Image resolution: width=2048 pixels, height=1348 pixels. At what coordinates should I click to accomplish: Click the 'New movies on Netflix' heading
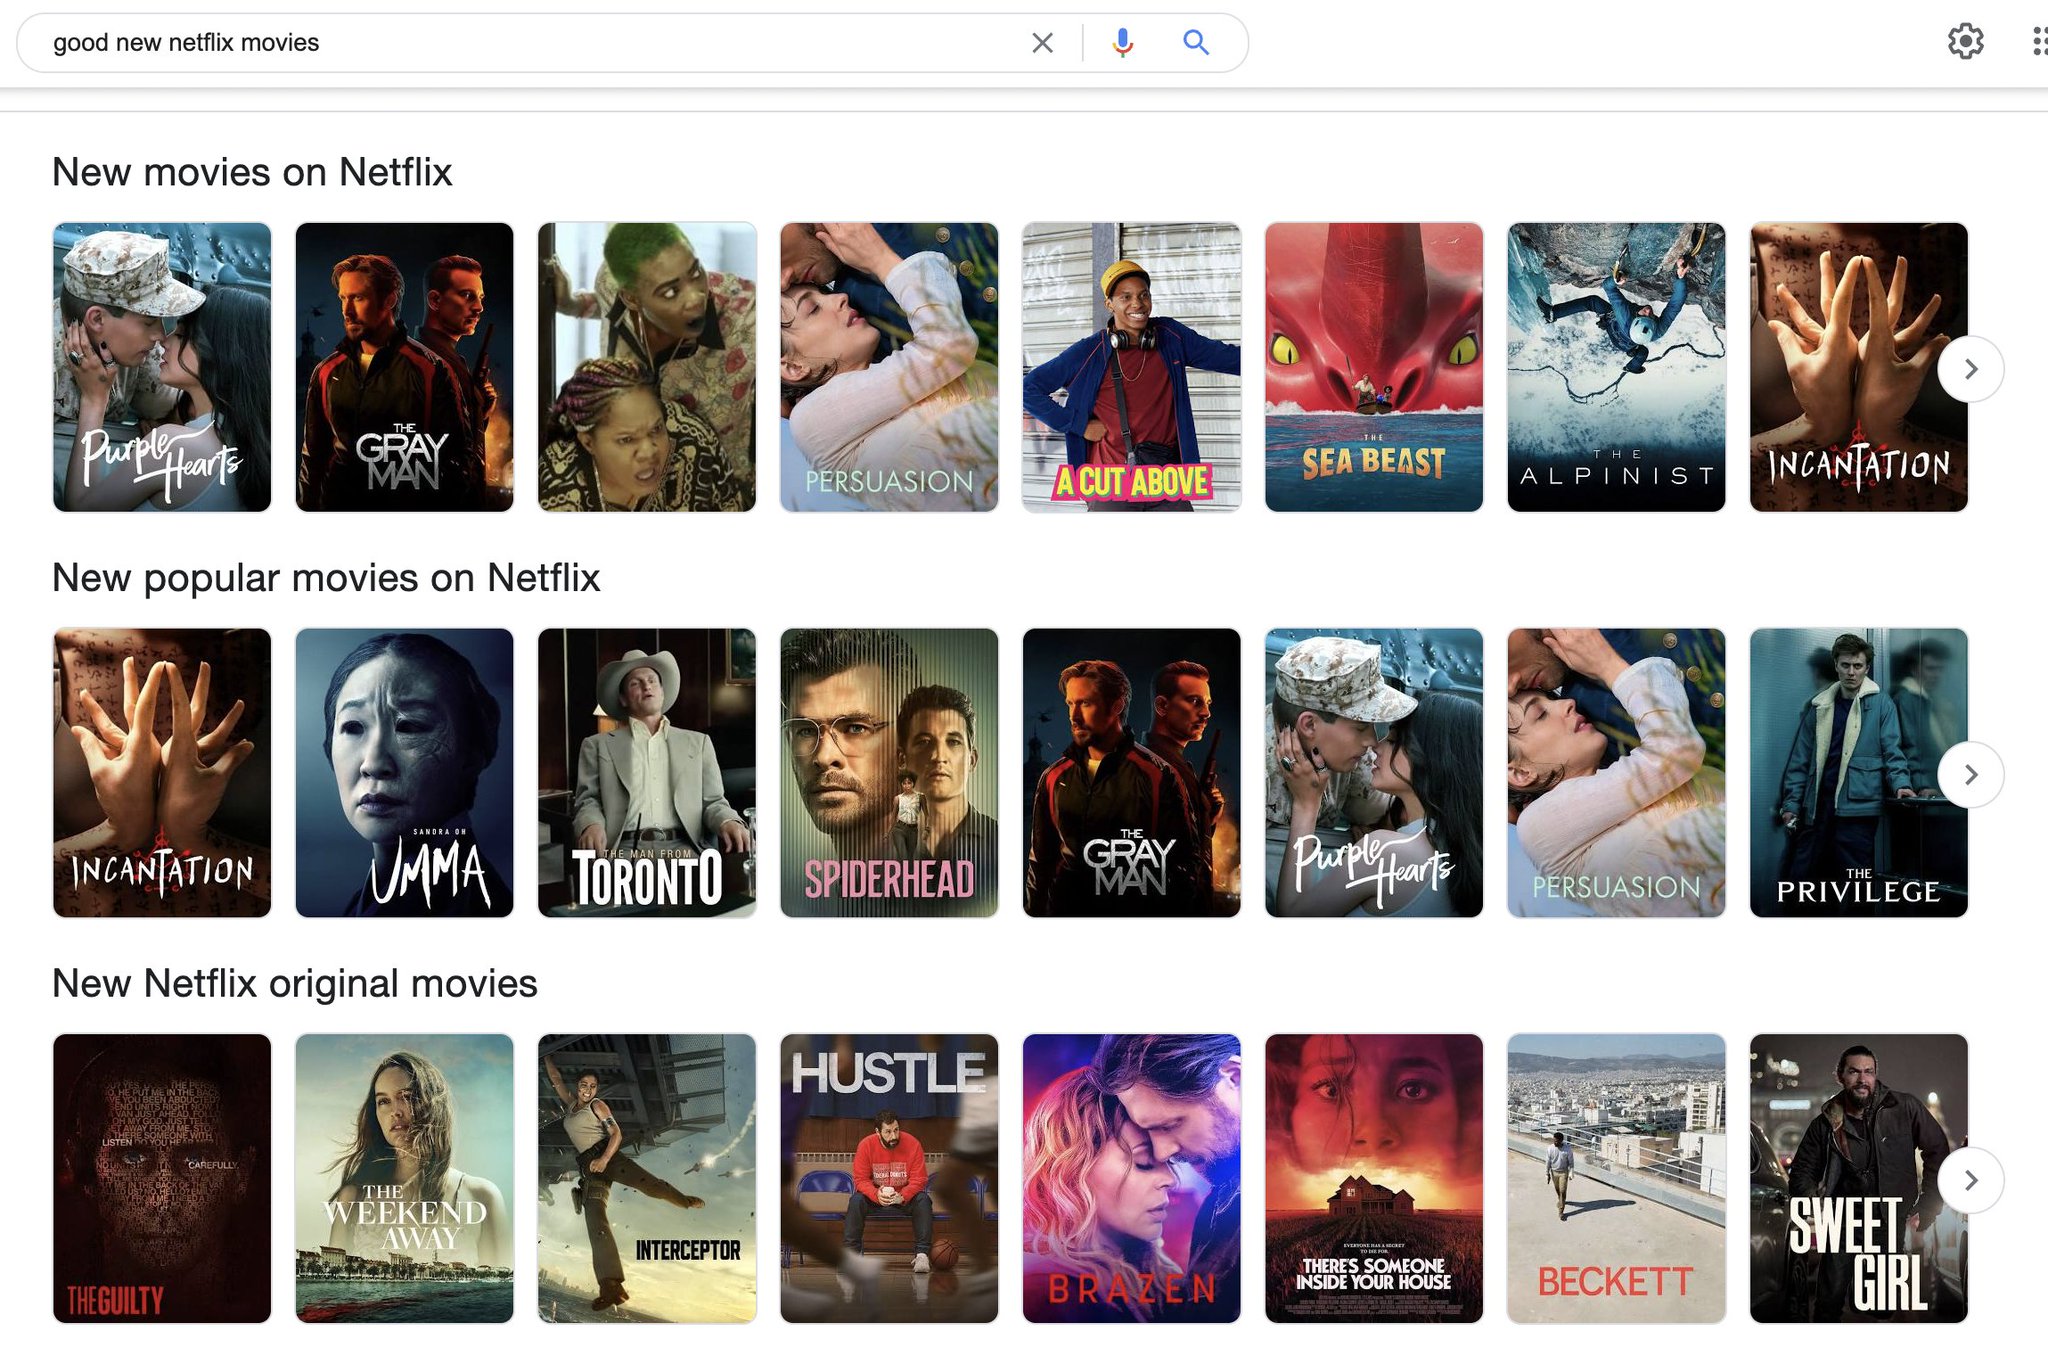(252, 172)
